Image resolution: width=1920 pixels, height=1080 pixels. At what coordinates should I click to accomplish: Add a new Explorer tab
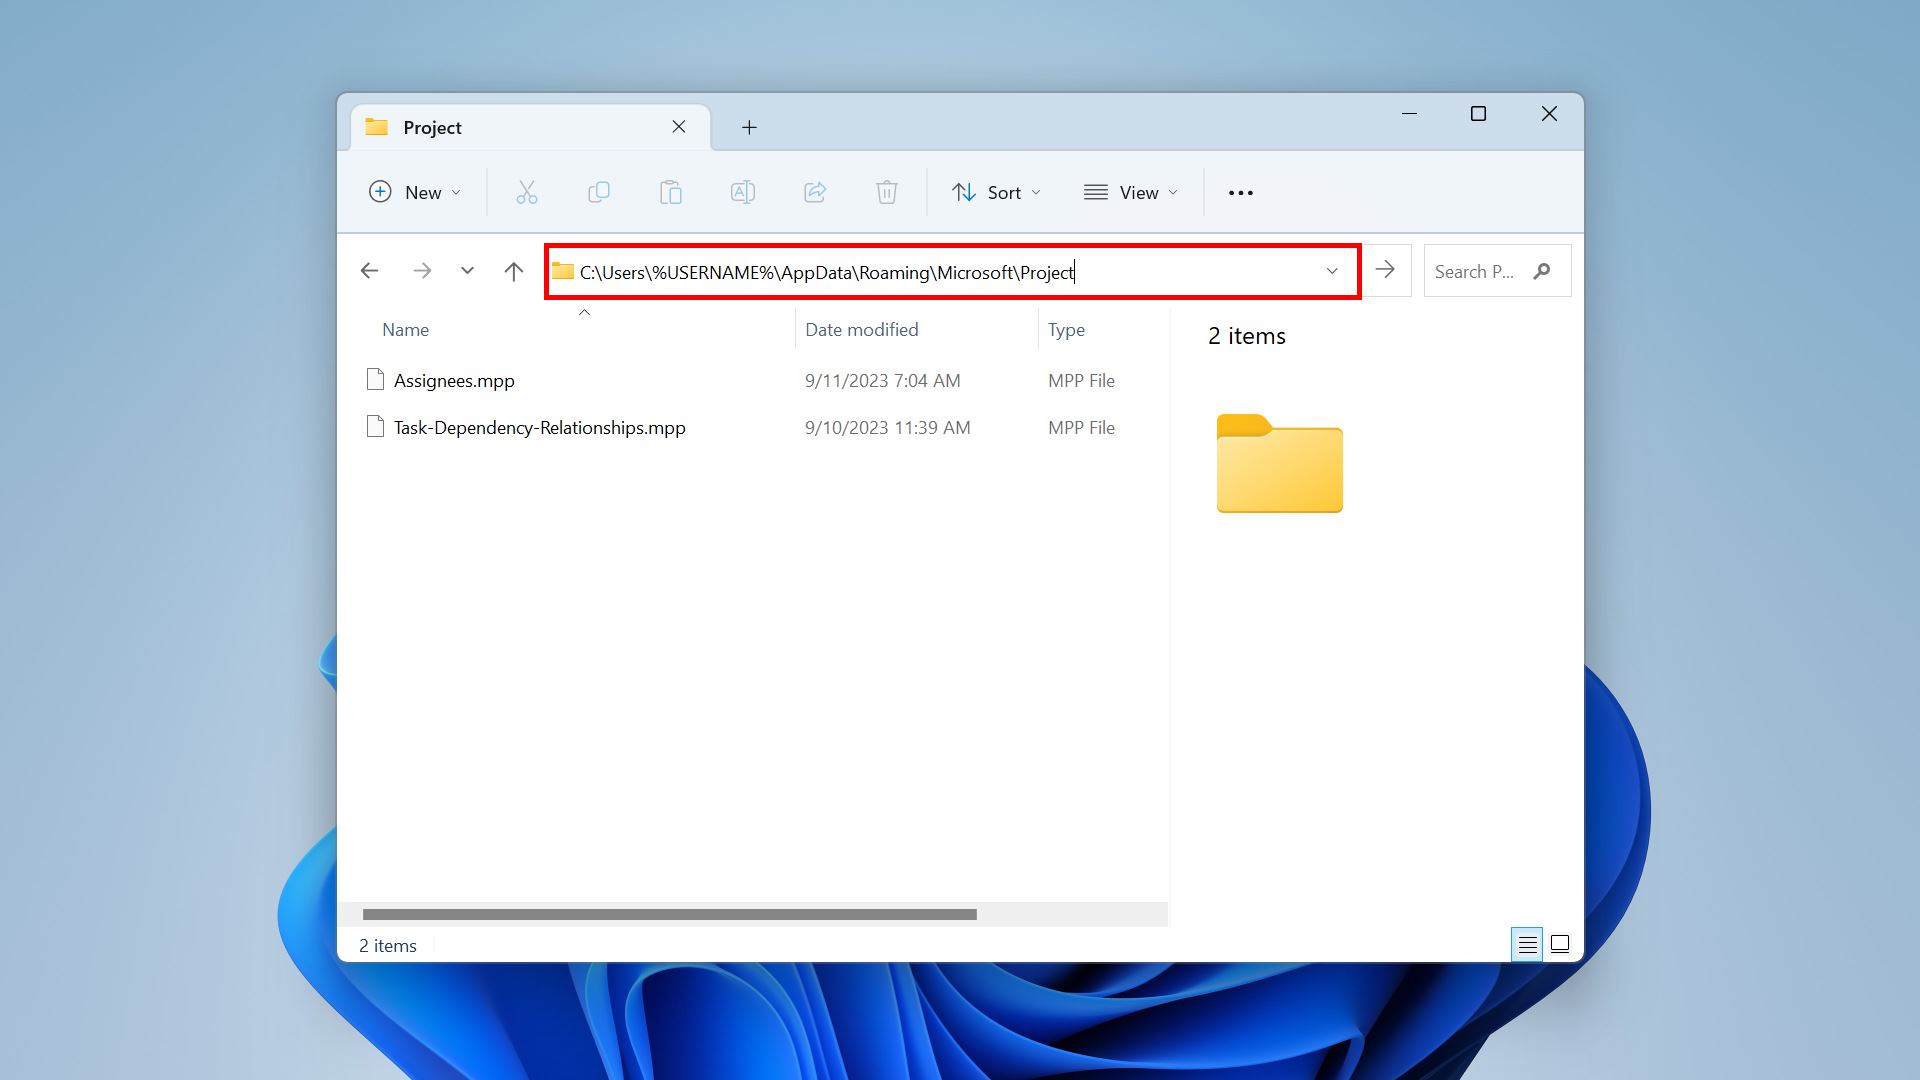(x=749, y=127)
